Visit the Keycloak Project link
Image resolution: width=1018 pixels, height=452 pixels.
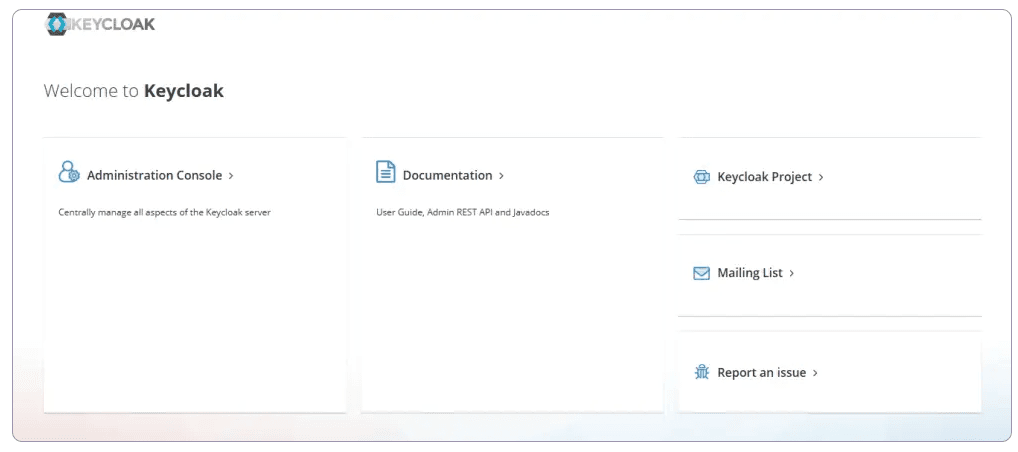[x=764, y=177]
